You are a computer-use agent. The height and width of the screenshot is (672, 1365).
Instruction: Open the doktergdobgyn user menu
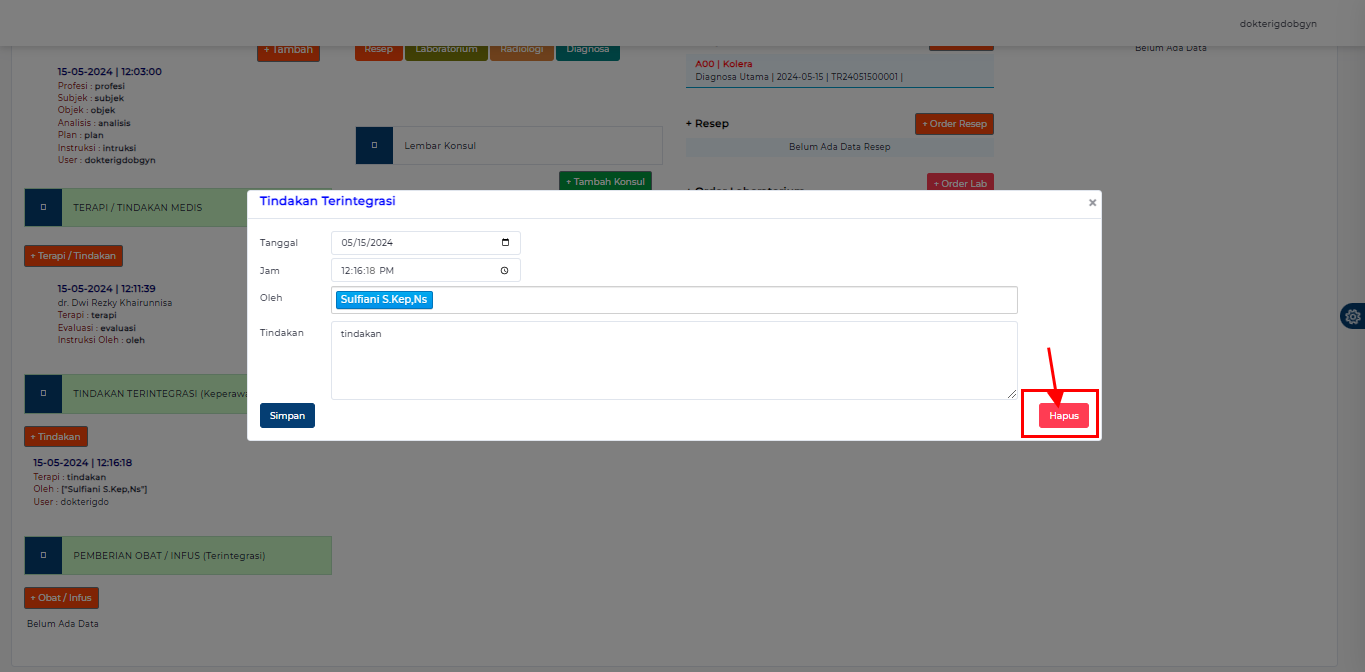(x=1277, y=22)
